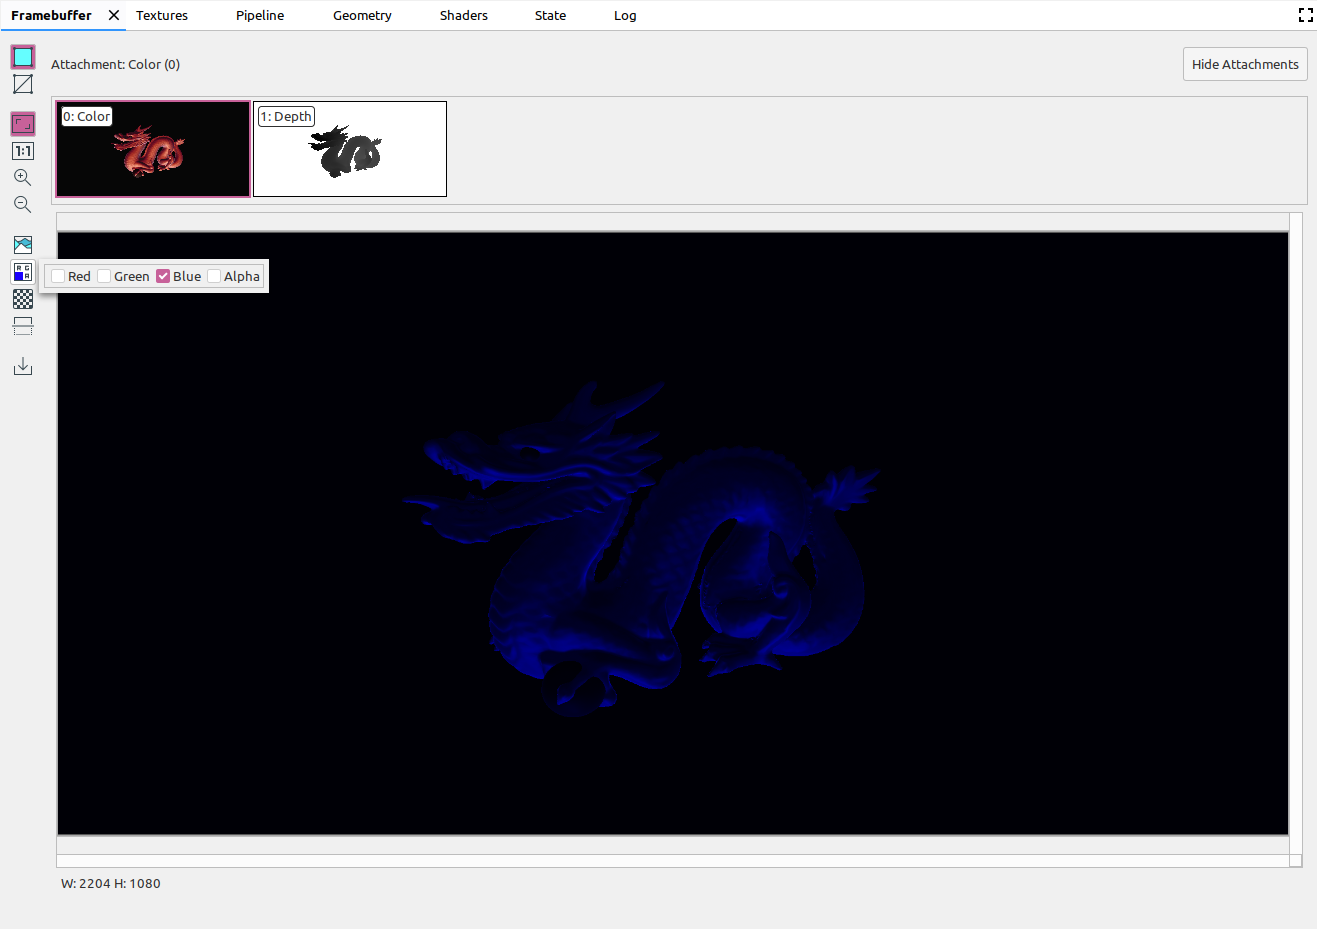Toggle the checkerboard background icon

point(23,299)
